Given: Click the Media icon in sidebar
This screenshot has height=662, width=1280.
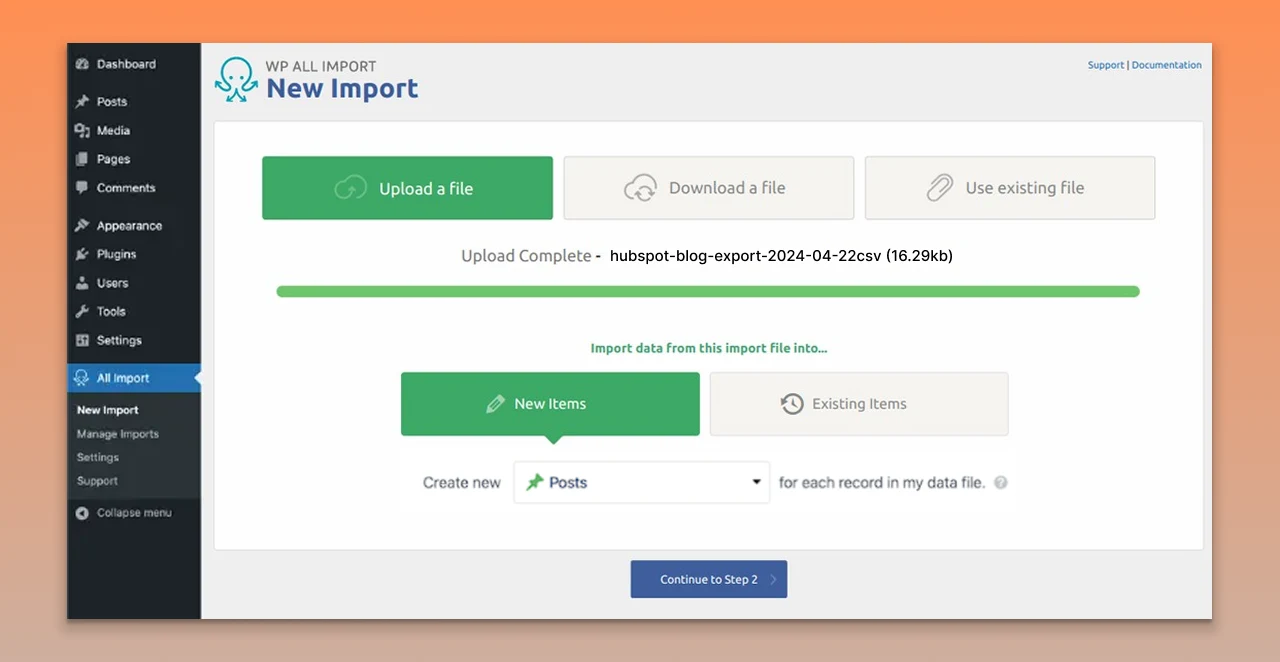Looking at the screenshot, I should [x=83, y=131].
